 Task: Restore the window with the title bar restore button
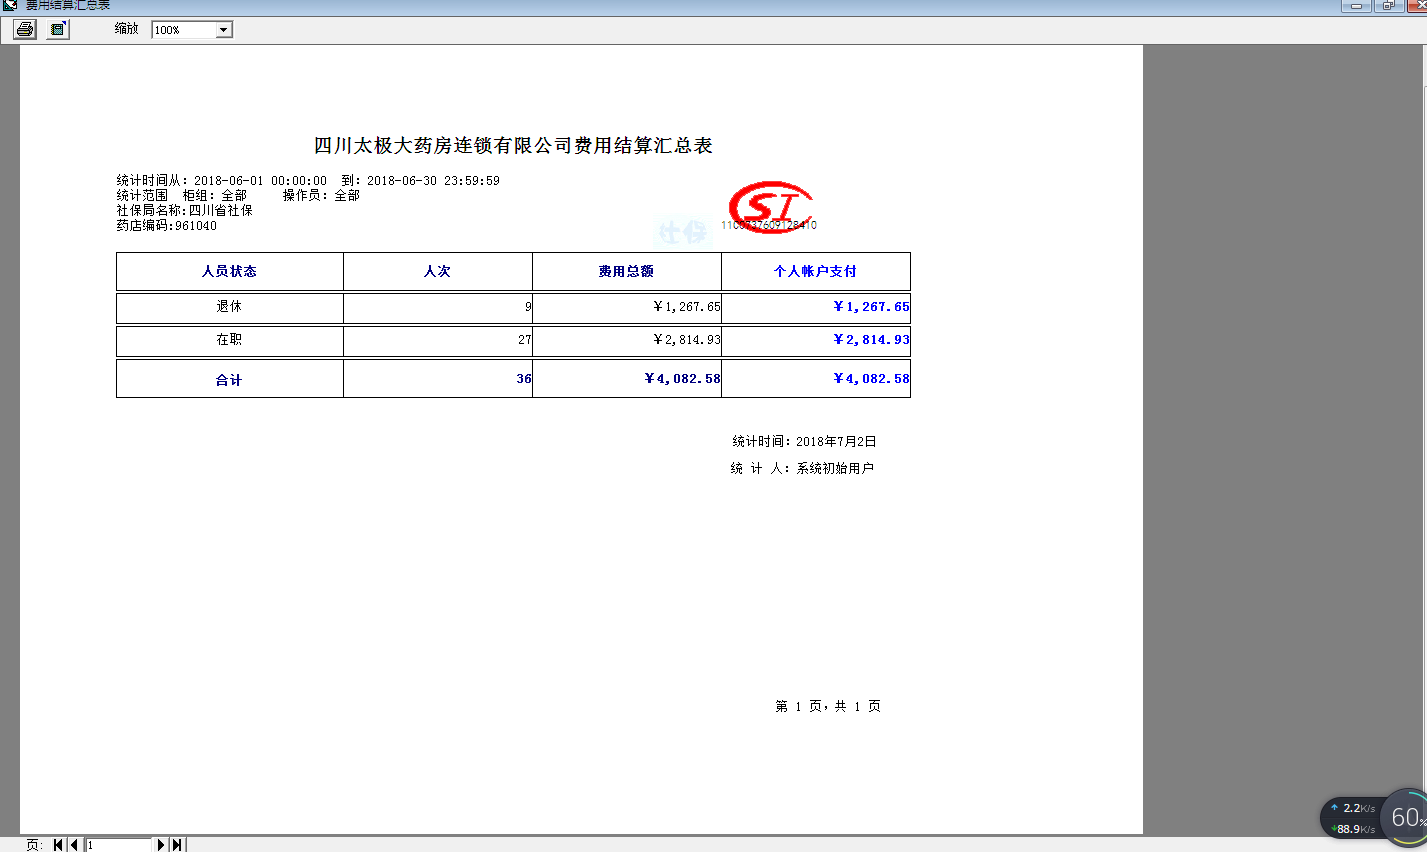coord(1388,5)
